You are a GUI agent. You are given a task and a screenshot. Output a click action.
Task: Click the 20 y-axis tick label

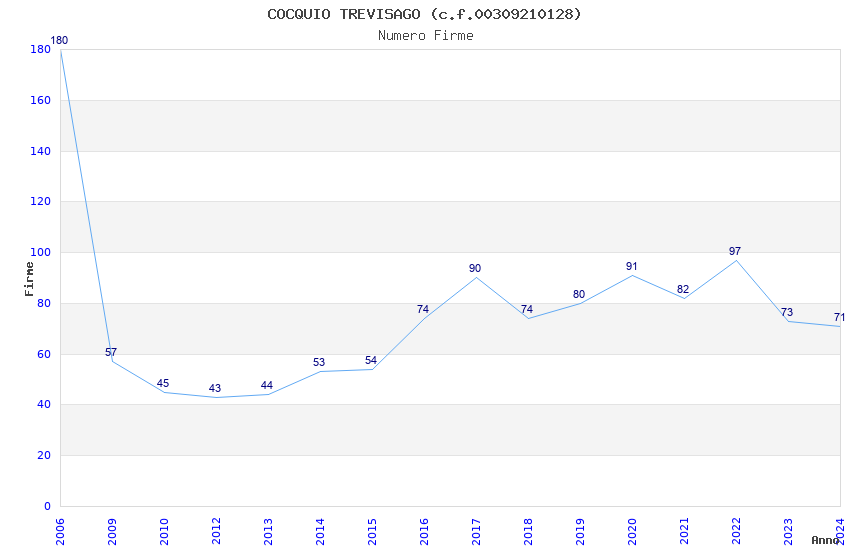pyautogui.click(x=44, y=455)
